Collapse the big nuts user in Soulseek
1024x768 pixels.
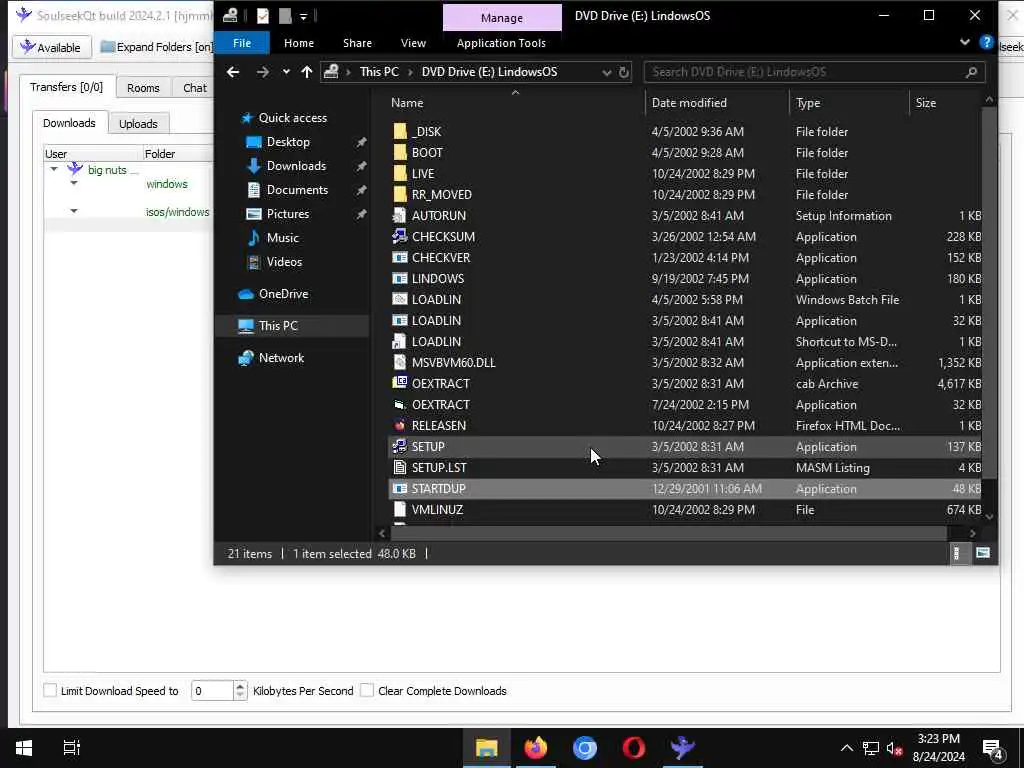point(54,169)
